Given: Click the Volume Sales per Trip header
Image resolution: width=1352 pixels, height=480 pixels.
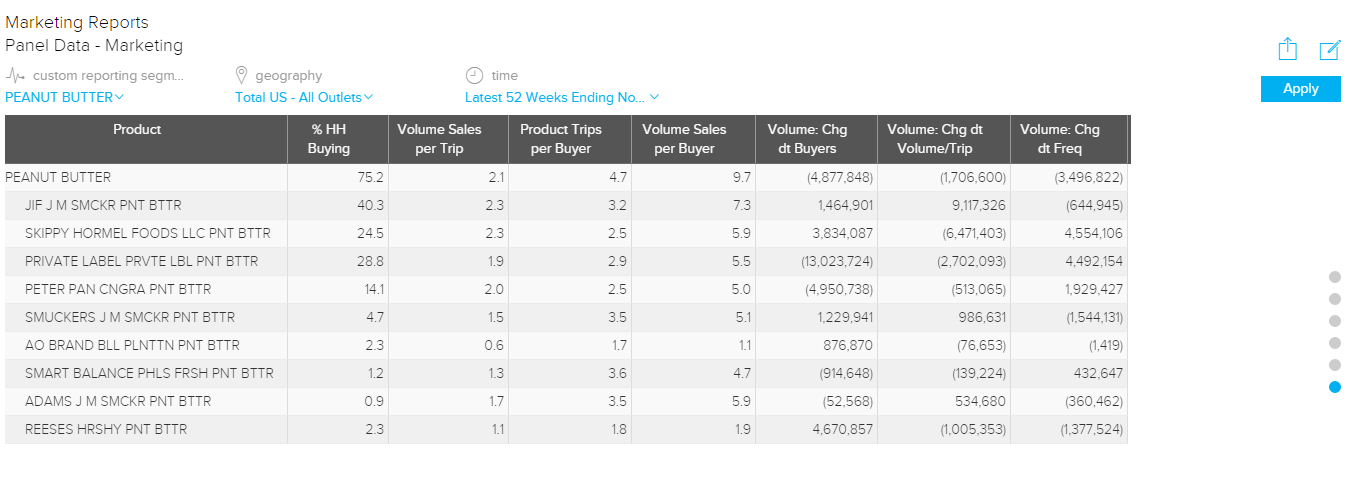Looking at the screenshot, I should click(x=439, y=139).
